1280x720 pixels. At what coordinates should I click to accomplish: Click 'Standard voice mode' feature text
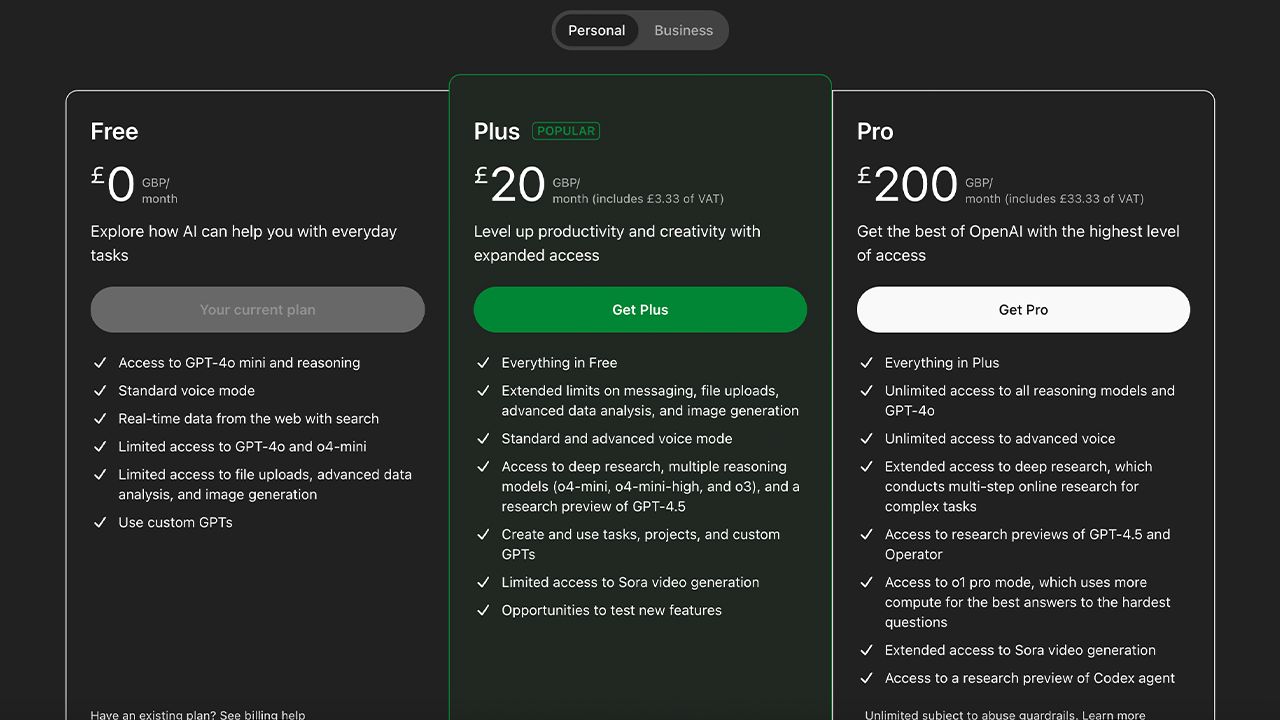click(x=186, y=391)
